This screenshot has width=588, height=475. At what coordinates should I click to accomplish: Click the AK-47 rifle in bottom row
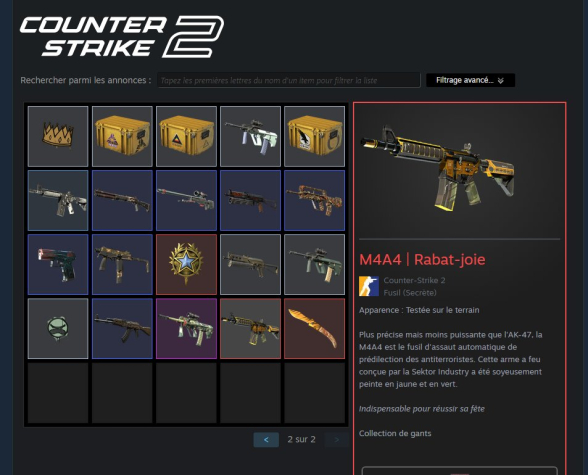122,328
